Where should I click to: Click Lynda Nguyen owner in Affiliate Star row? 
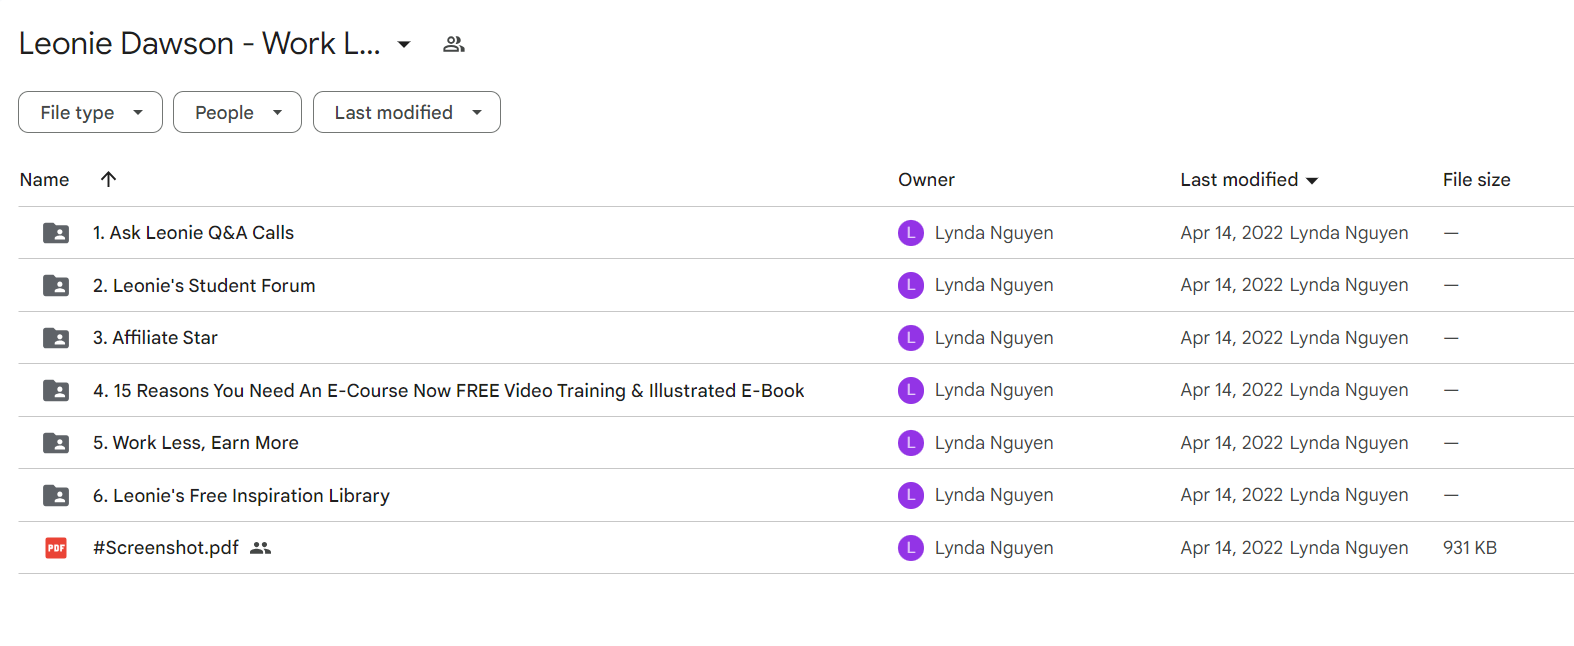(994, 338)
